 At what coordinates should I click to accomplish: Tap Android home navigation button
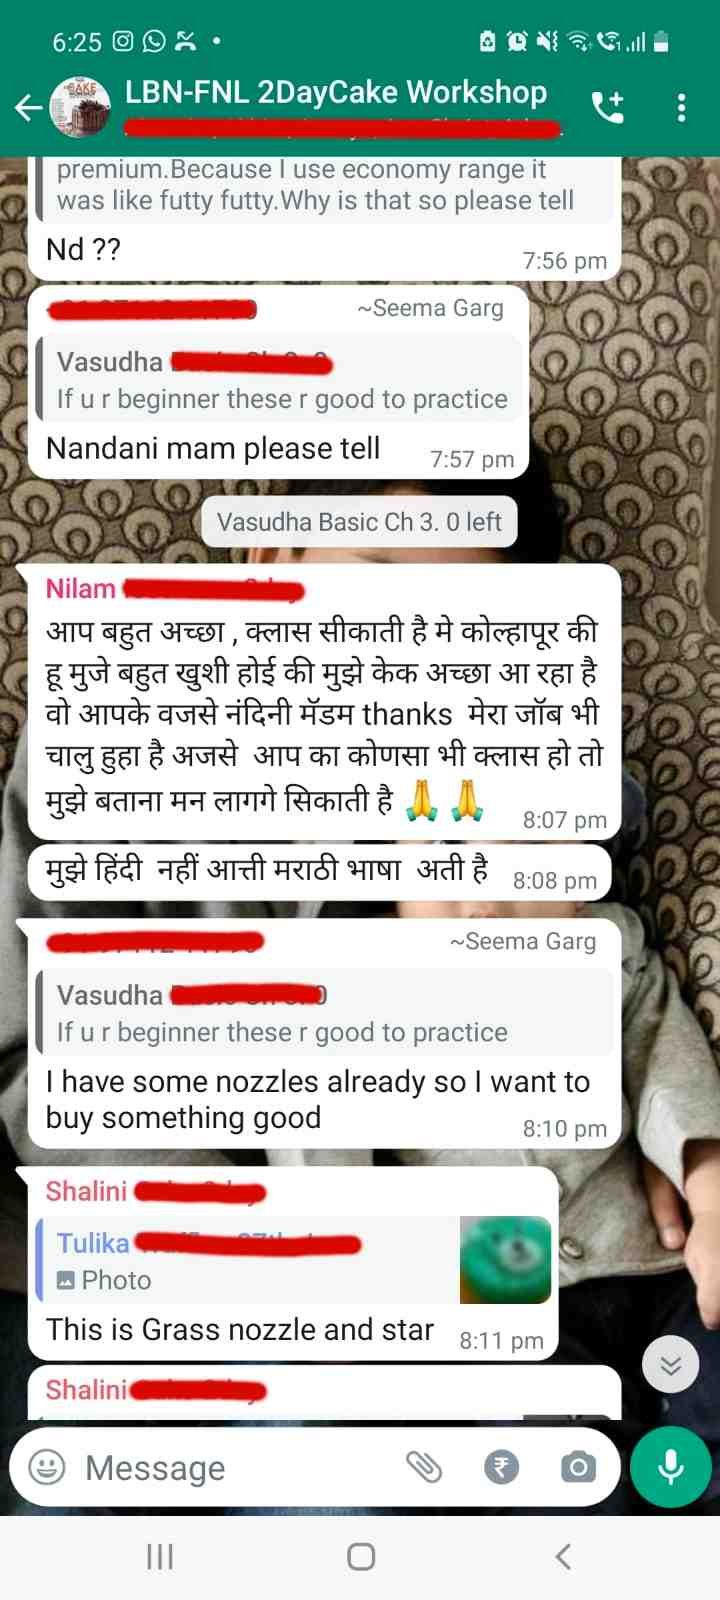360,1556
